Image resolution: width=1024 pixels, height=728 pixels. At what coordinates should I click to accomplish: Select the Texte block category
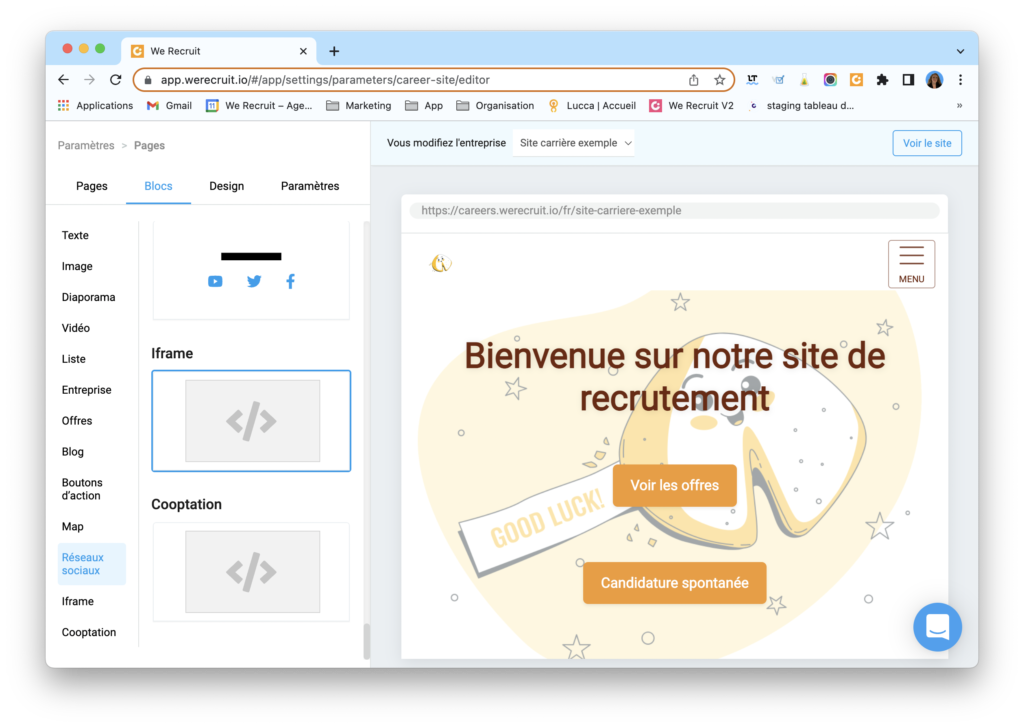75,235
